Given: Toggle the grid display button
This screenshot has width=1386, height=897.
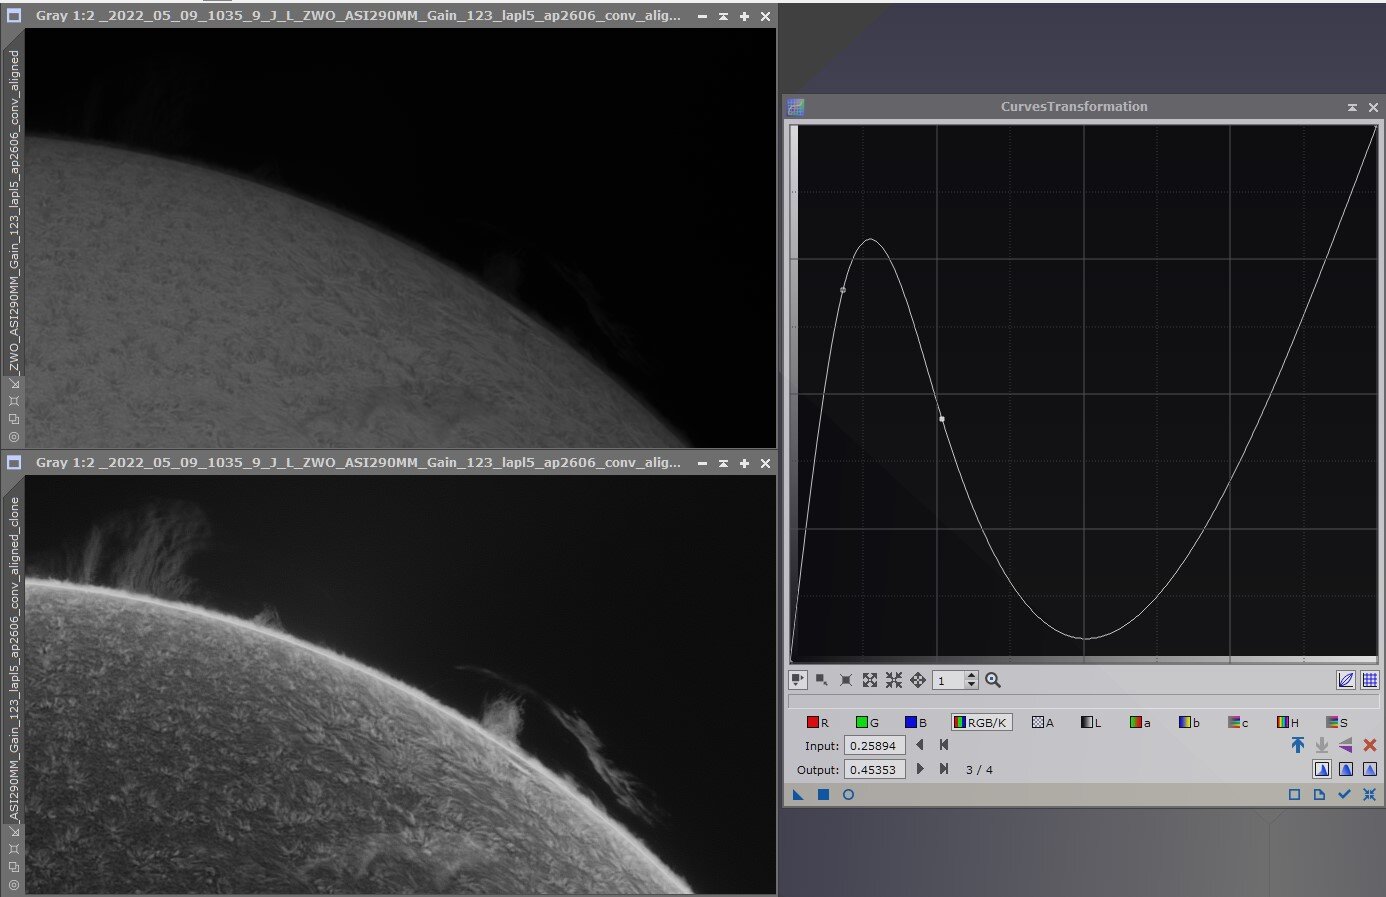Looking at the screenshot, I should (x=1370, y=680).
